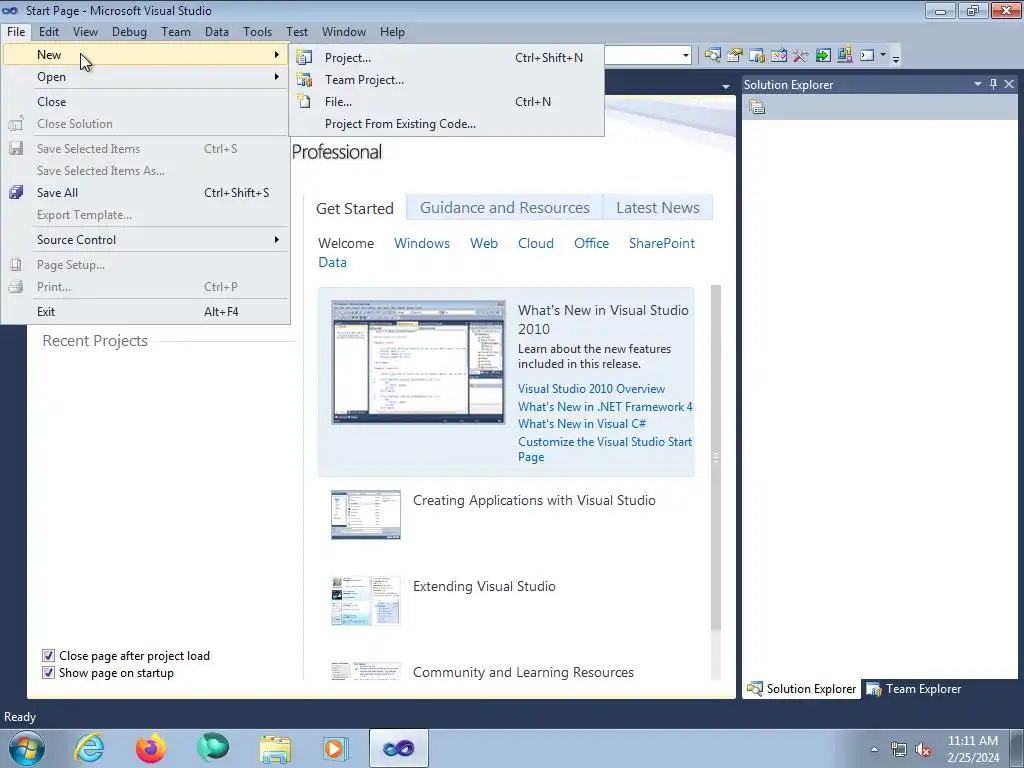Viewport: 1024px width, 768px height.
Task: Open the toolbar options overflow arrow
Action: [x=896, y=58]
